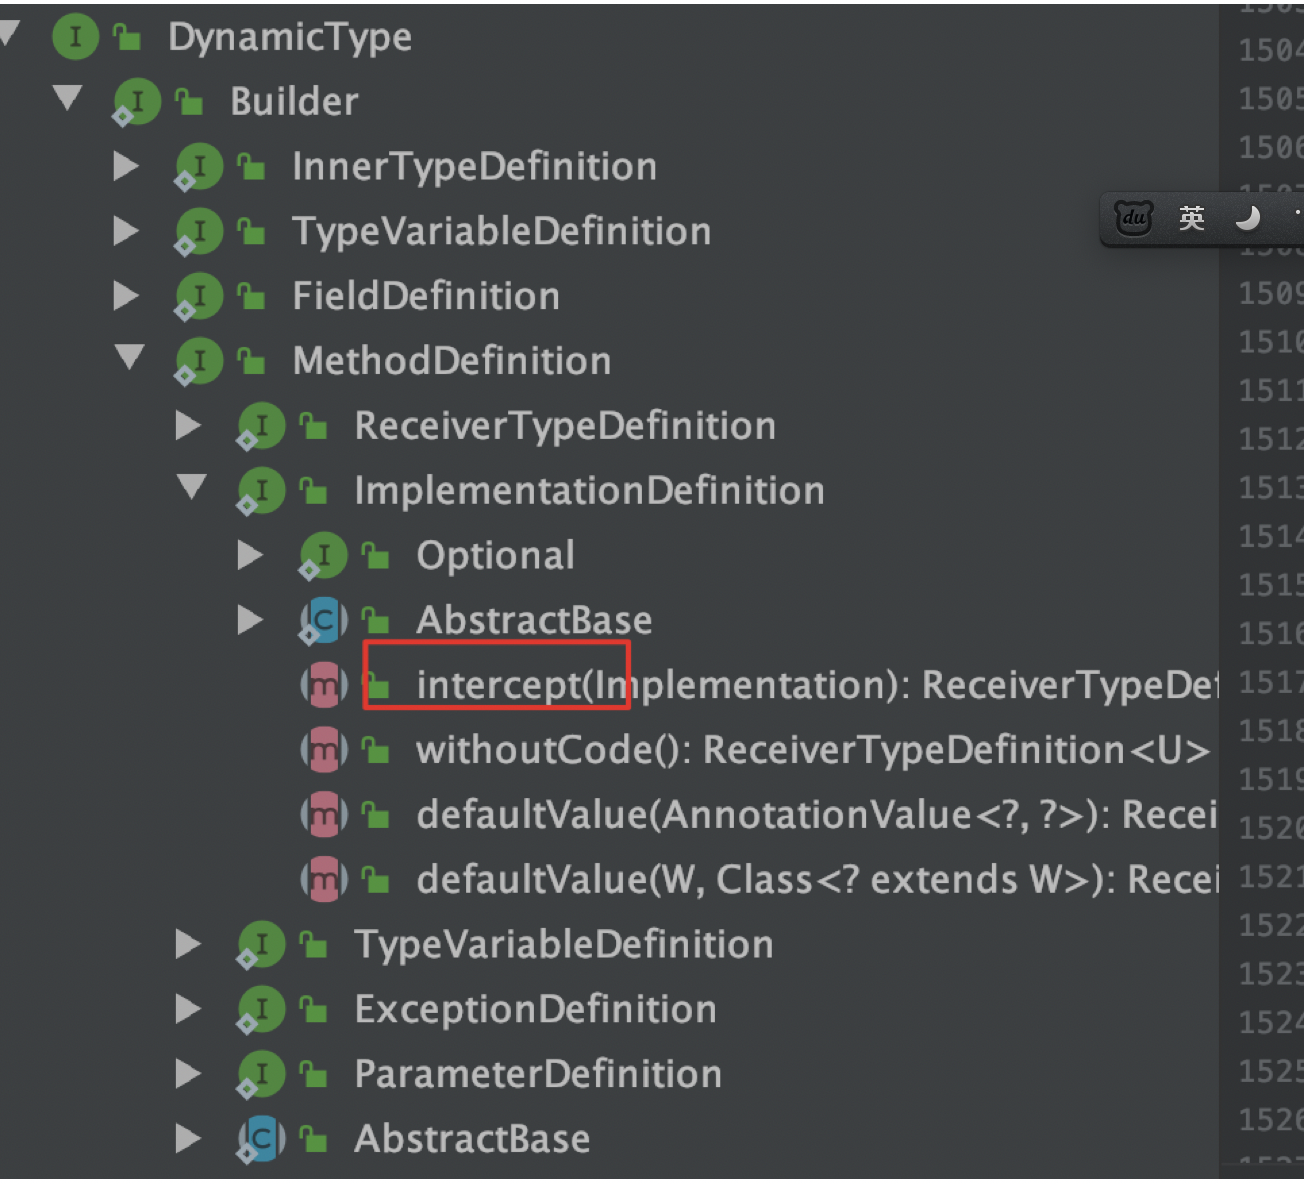The height and width of the screenshot is (1184, 1304).
Task: Click the Optional interface icon
Action: point(323,556)
